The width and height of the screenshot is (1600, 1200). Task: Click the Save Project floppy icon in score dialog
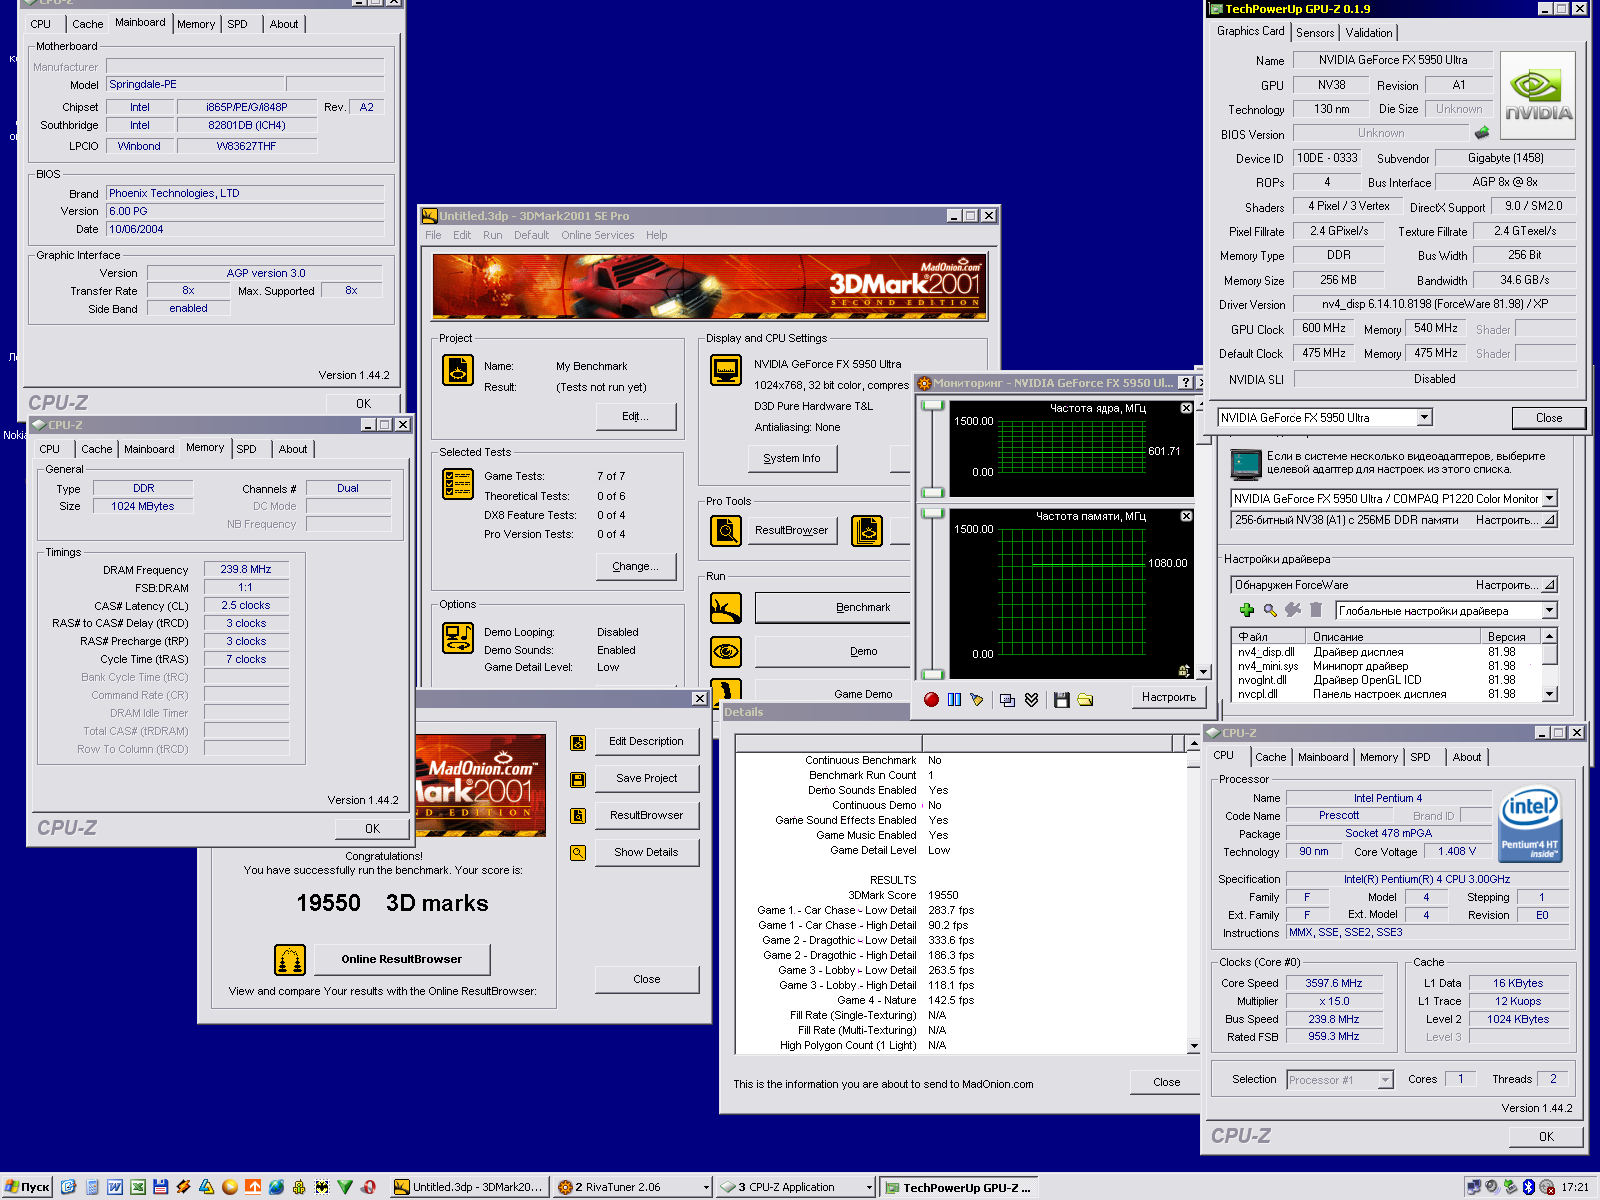point(578,779)
